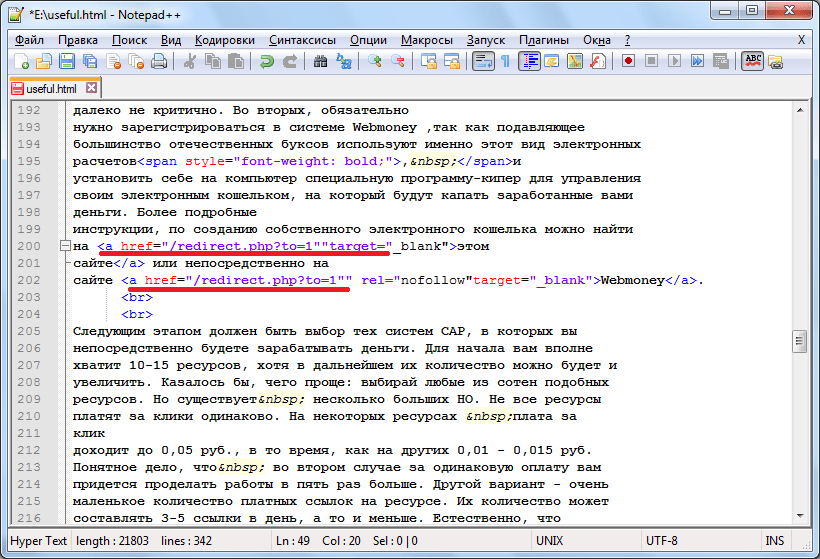Click the vertical scrollbar thumb
This screenshot has width=820, height=559.
(799, 342)
